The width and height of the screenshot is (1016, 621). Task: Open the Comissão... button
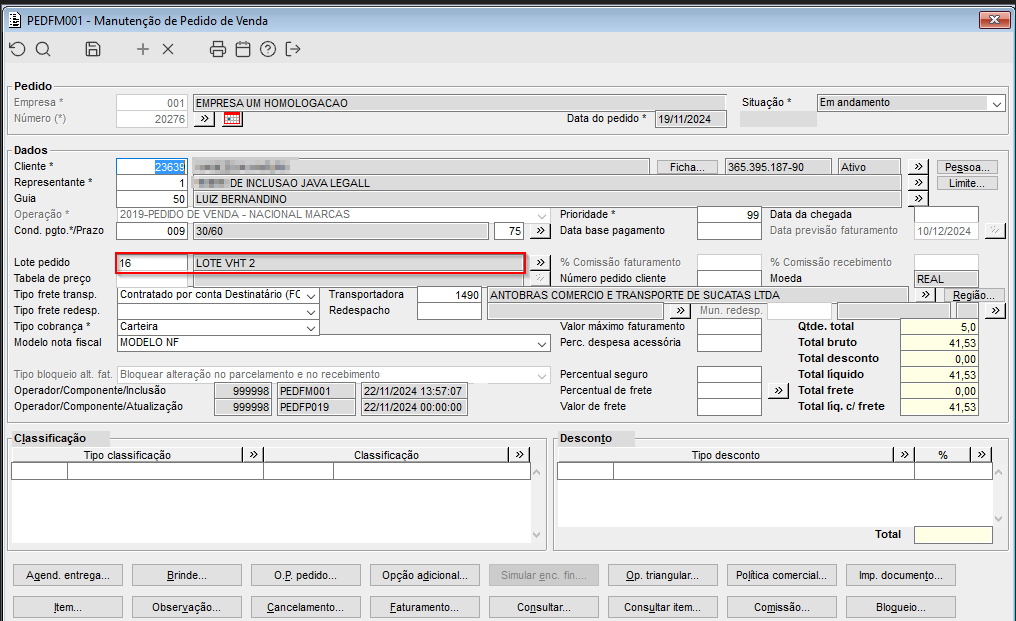(781, 607)
